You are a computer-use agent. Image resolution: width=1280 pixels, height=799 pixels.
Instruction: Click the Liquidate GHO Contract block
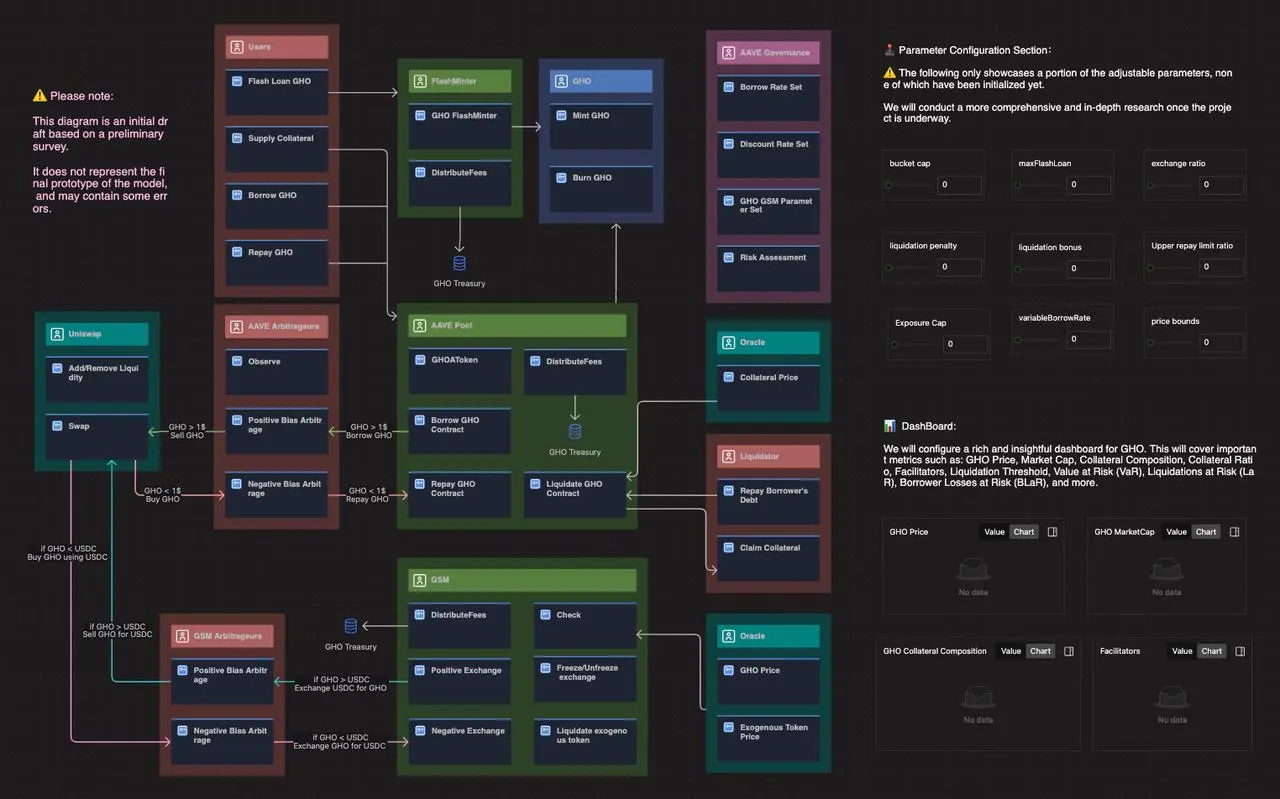(x=575, y=495)
